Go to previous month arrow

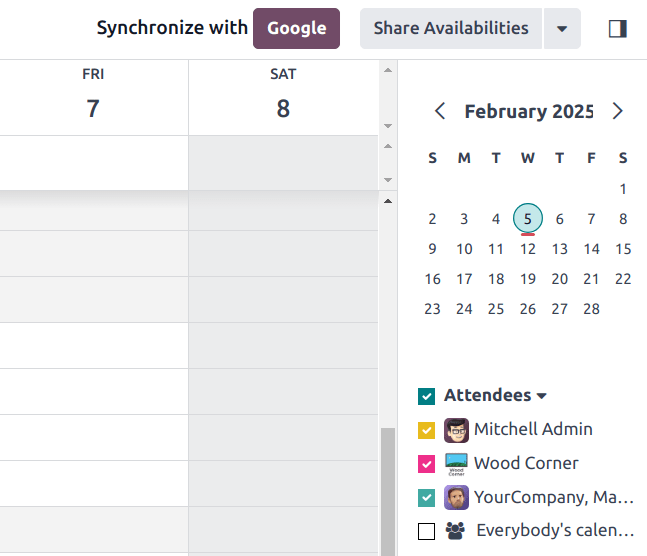(x=440, y=111)
